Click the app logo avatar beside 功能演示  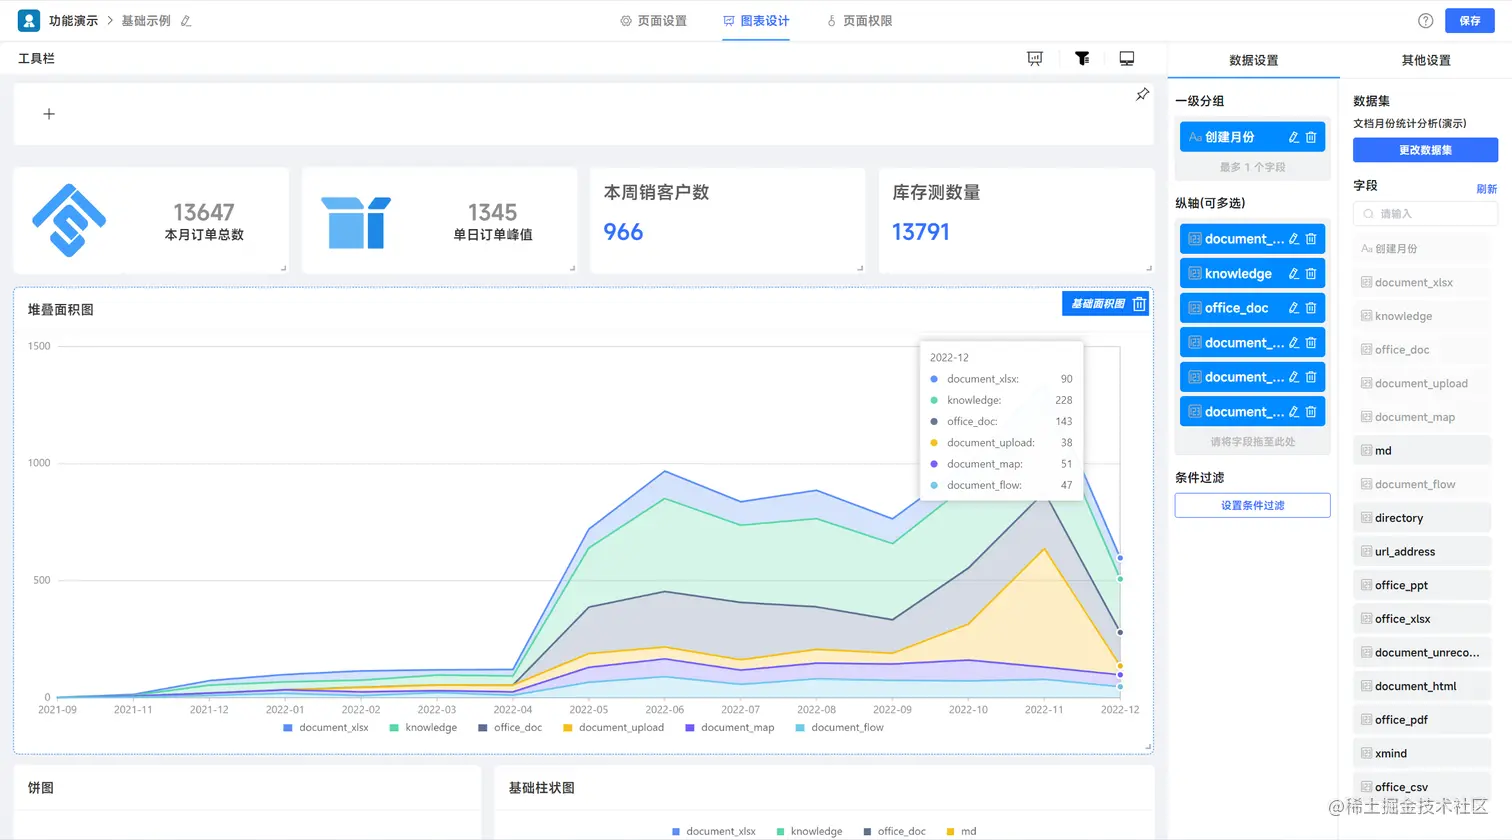click(29, 20)
